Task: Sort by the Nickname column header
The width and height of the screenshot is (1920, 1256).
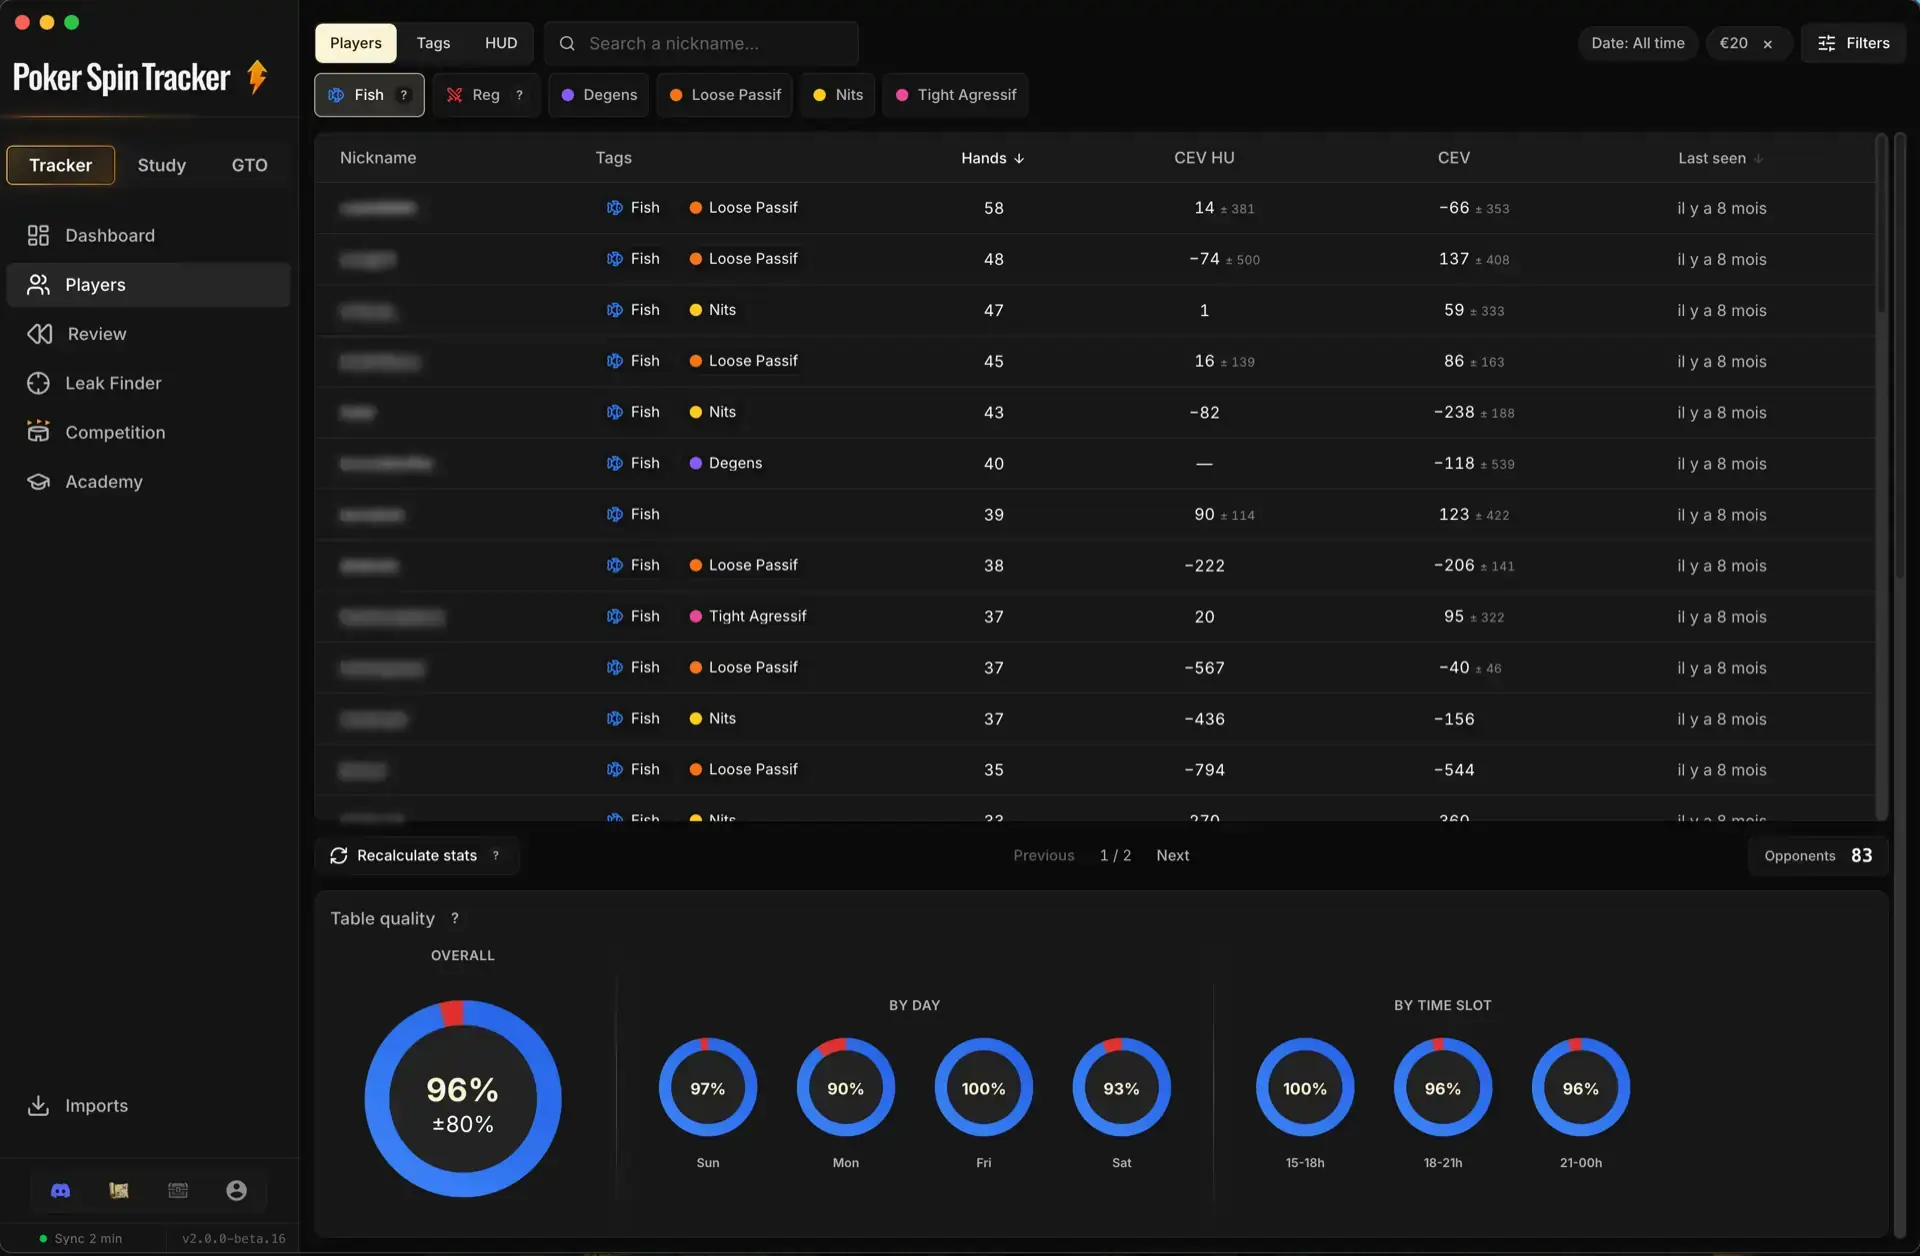Action: tap(378, 158)
